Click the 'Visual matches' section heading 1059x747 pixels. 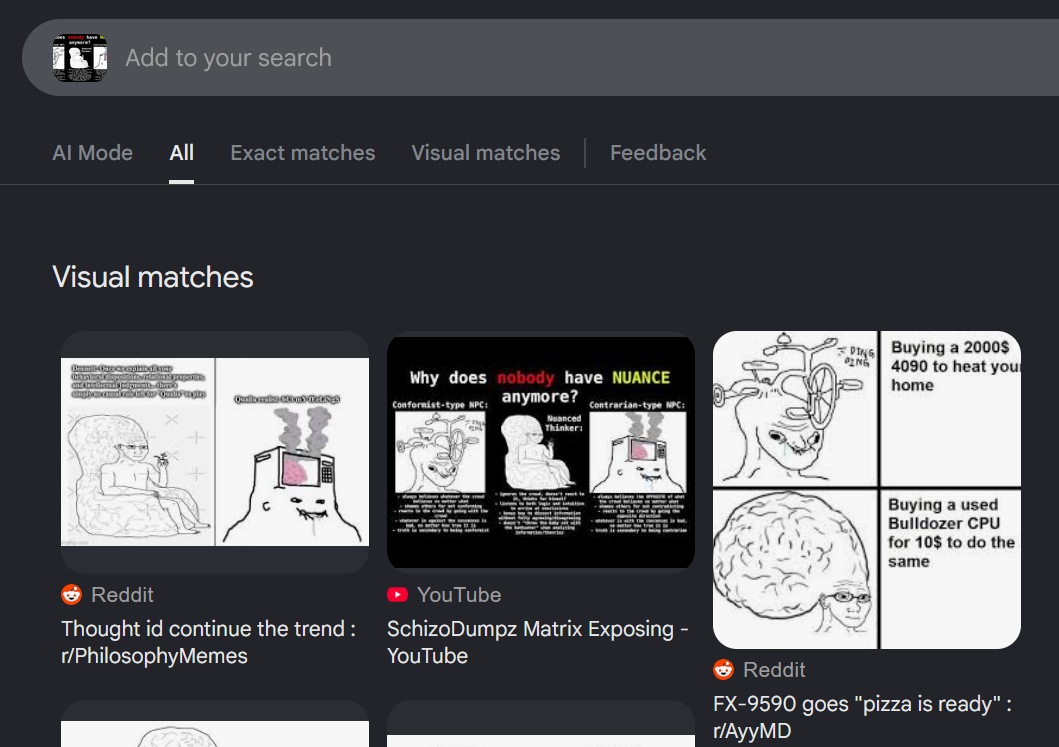[153, 277]
